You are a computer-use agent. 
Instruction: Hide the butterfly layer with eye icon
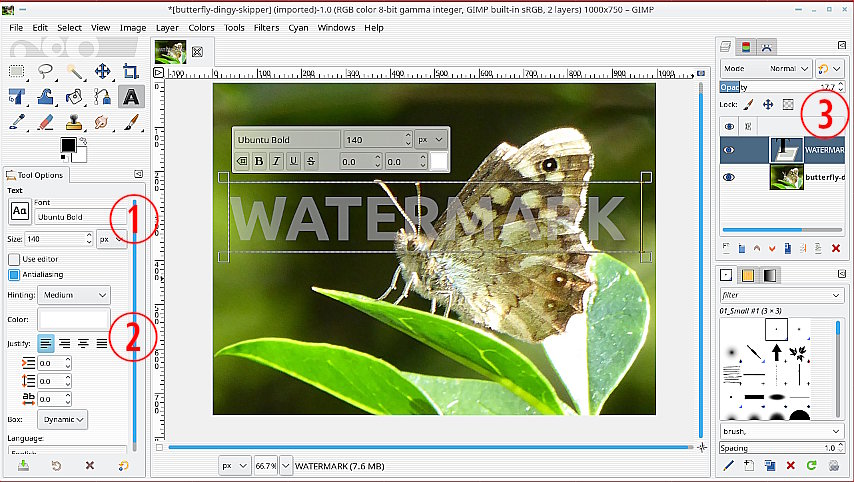[729, 178]
